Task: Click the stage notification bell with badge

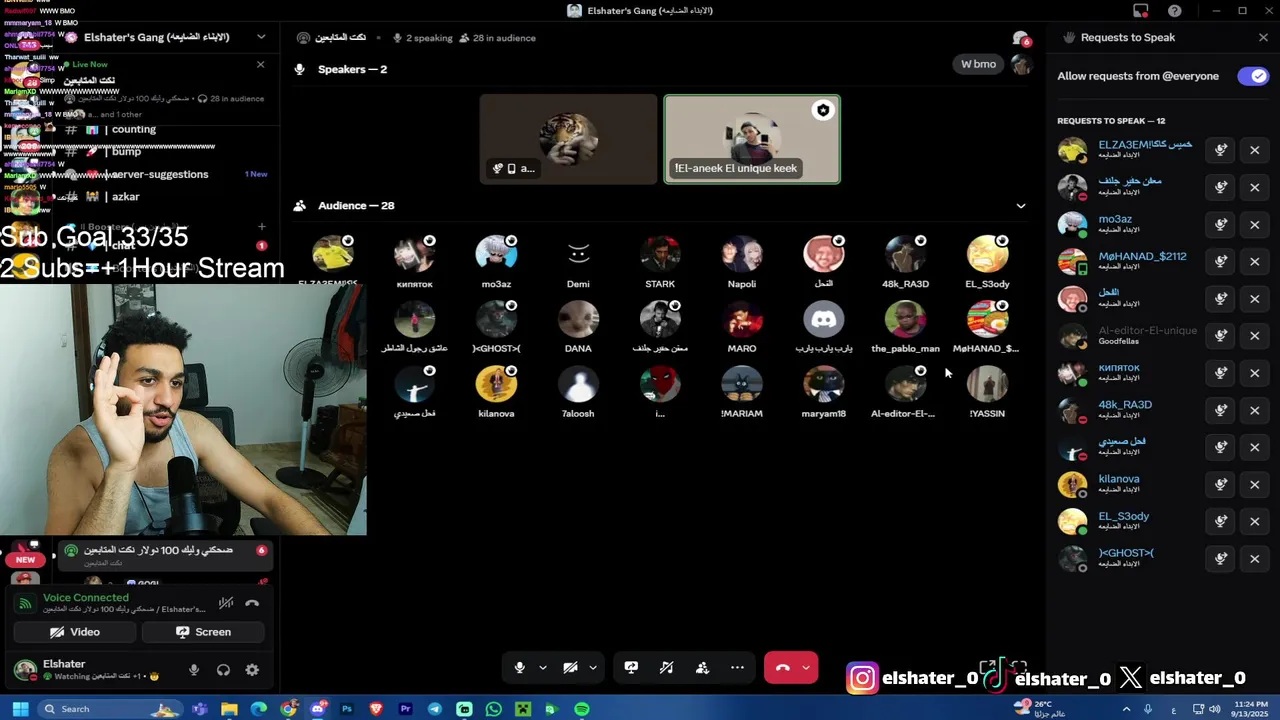Action: click(x=1020, y=38)
